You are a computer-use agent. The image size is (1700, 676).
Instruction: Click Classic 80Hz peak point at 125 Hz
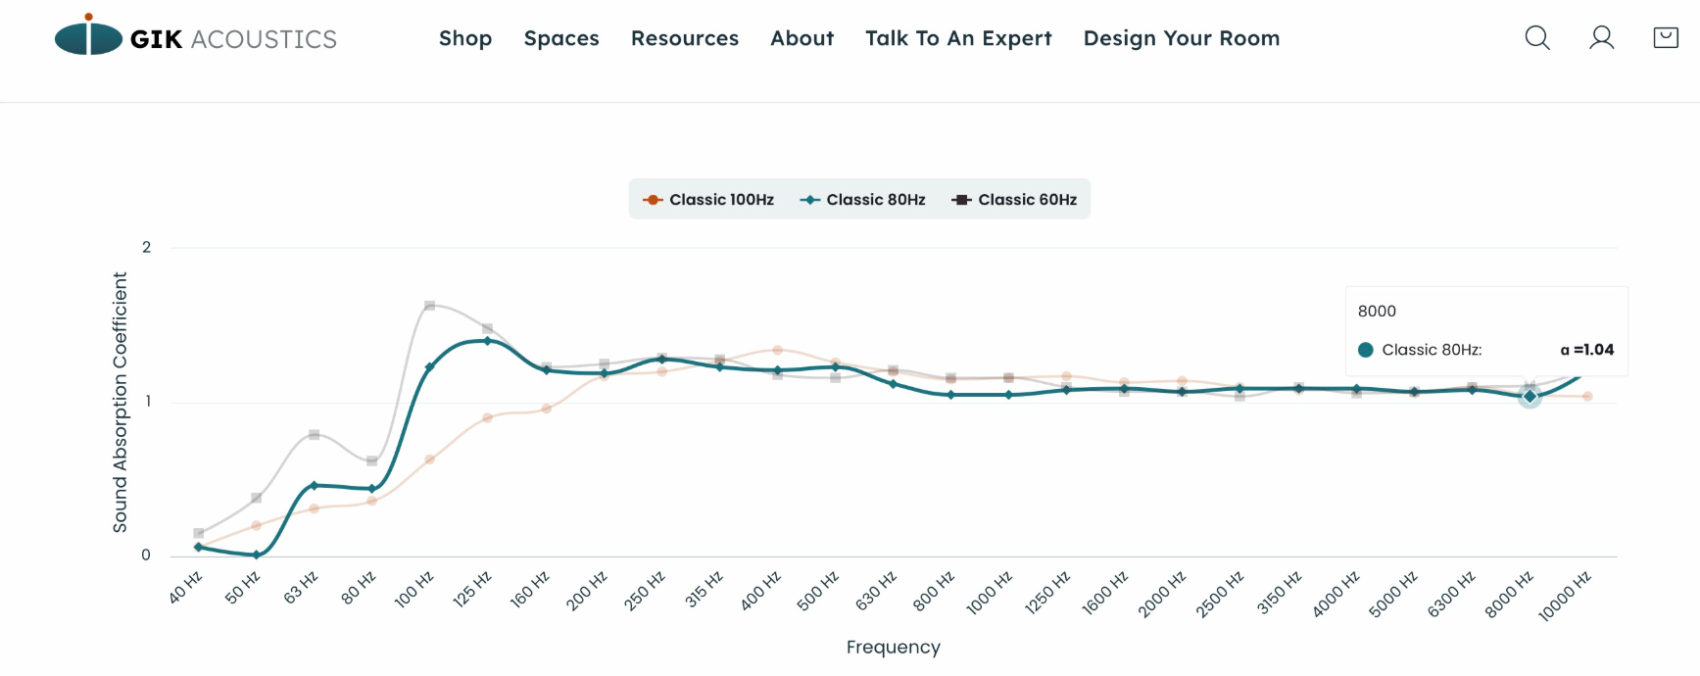click(x=487, y=340)
